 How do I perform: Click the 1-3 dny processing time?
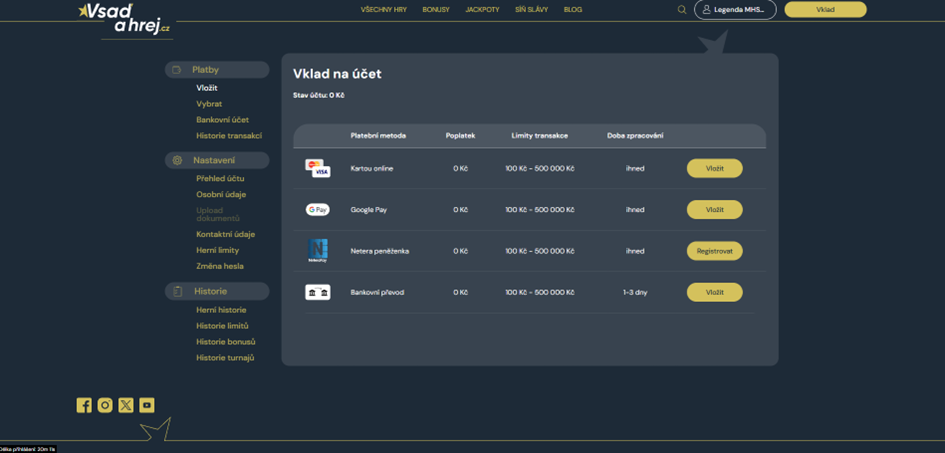coord(635,292)
